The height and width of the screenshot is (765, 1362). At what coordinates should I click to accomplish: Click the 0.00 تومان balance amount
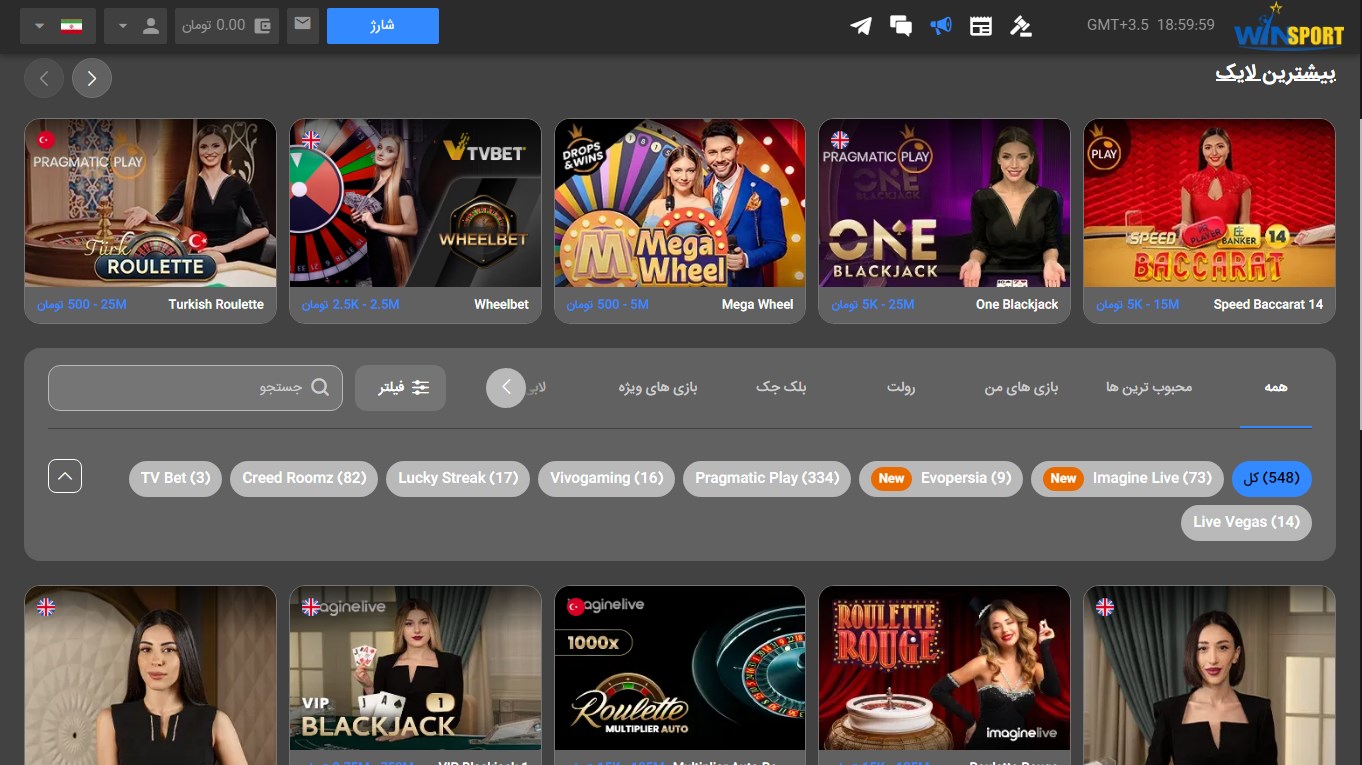point(213,26)
